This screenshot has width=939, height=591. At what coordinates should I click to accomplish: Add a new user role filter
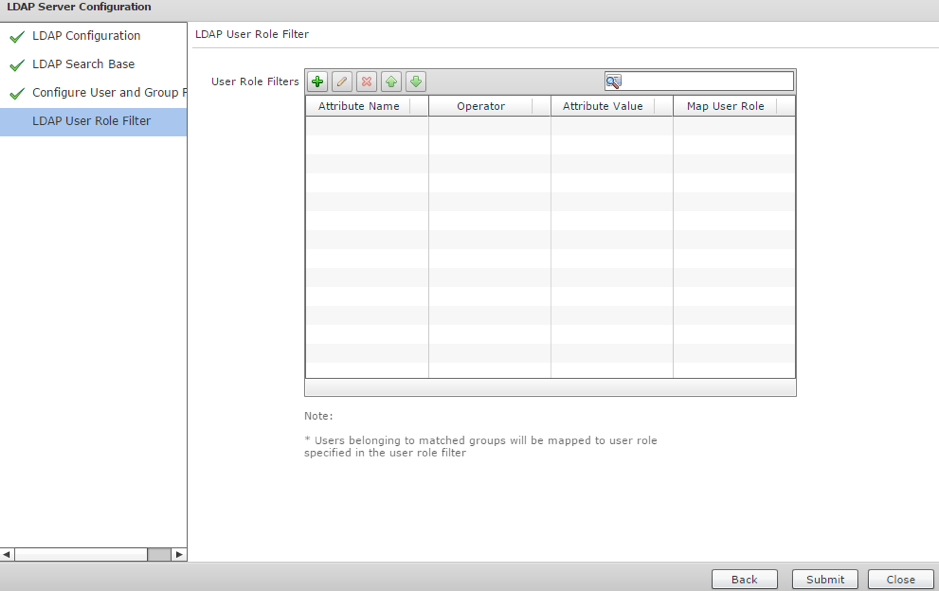[318, 82]
